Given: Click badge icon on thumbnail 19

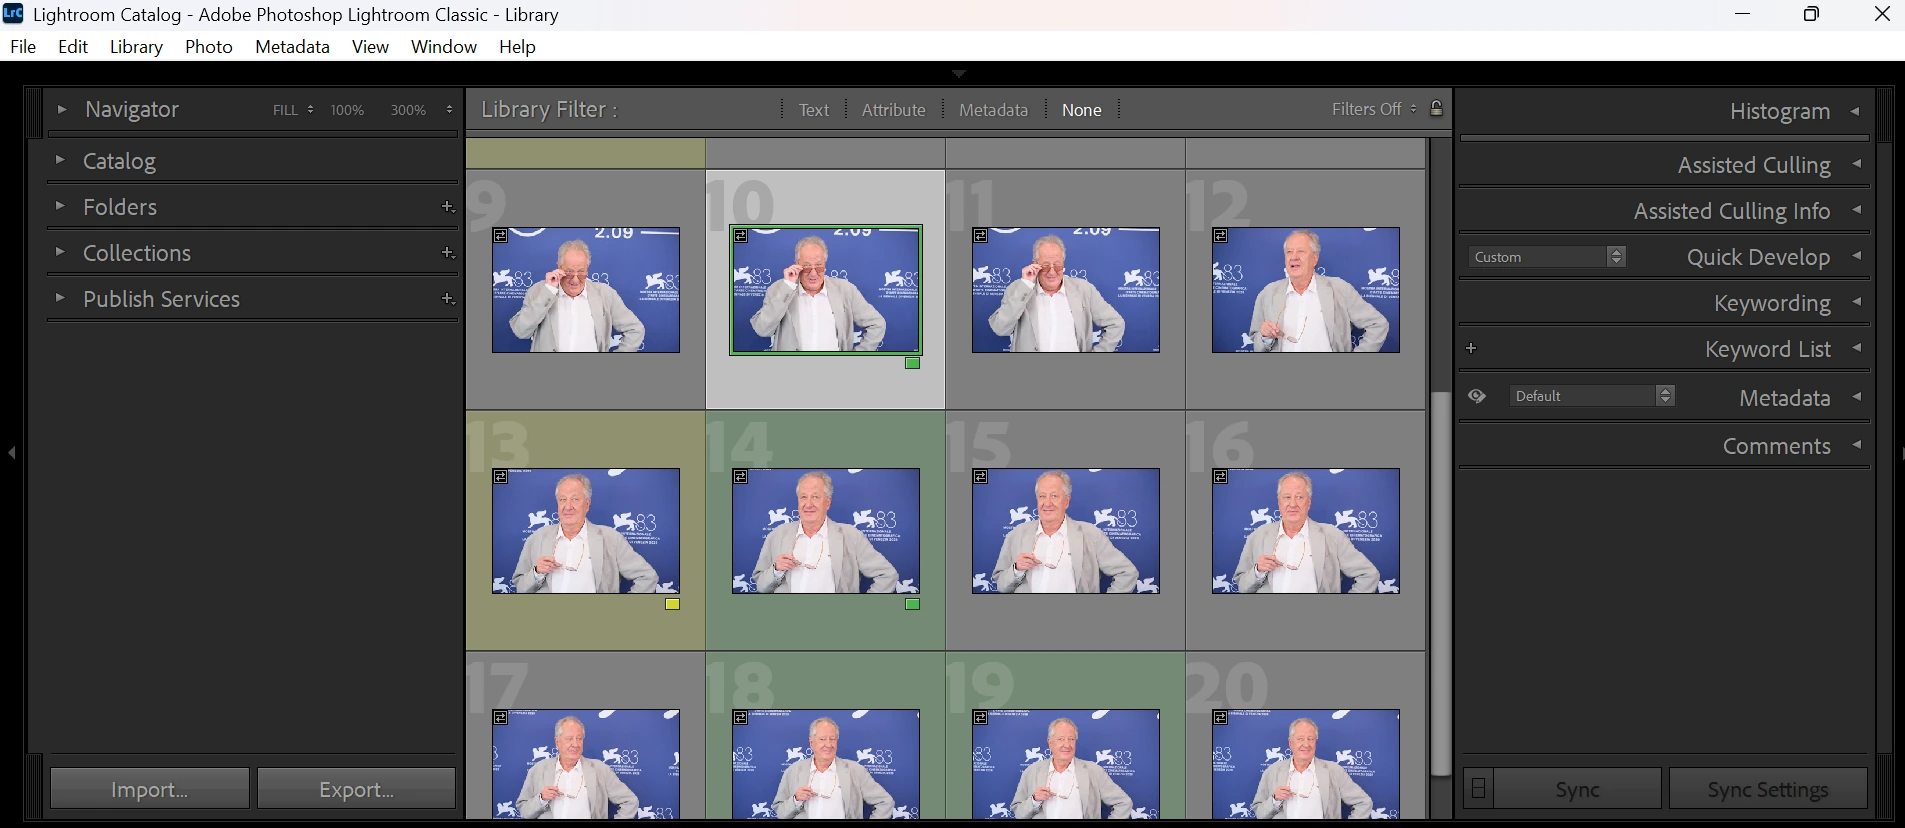Looking at the screenshot, I should (x=981, y=718).
